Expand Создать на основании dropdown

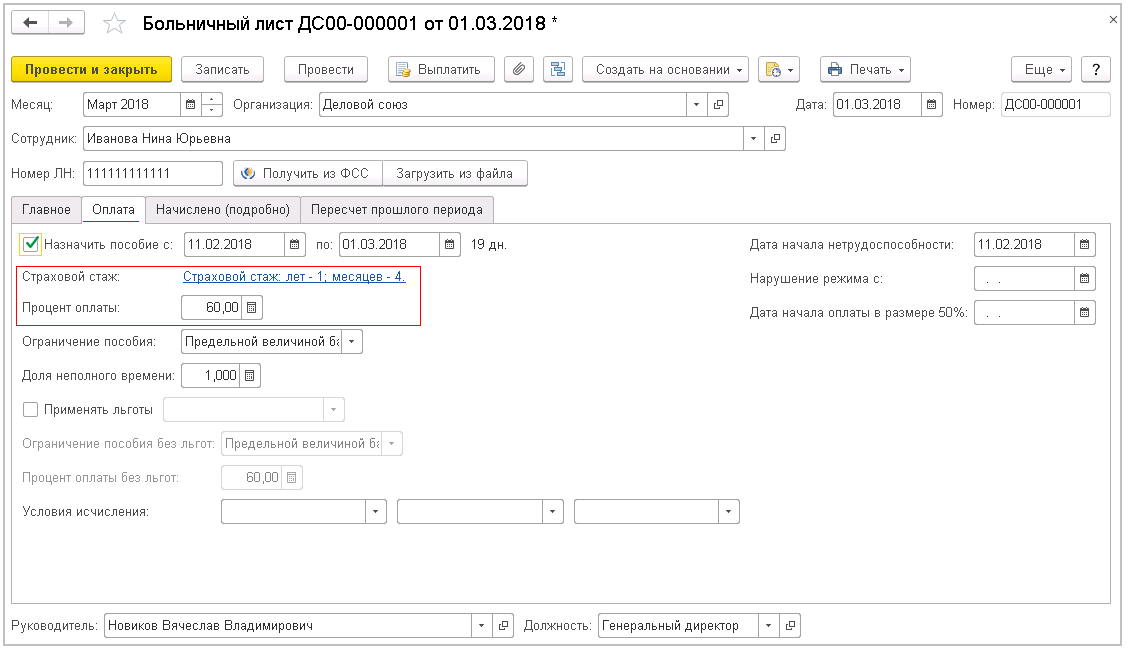click(665, 69)
